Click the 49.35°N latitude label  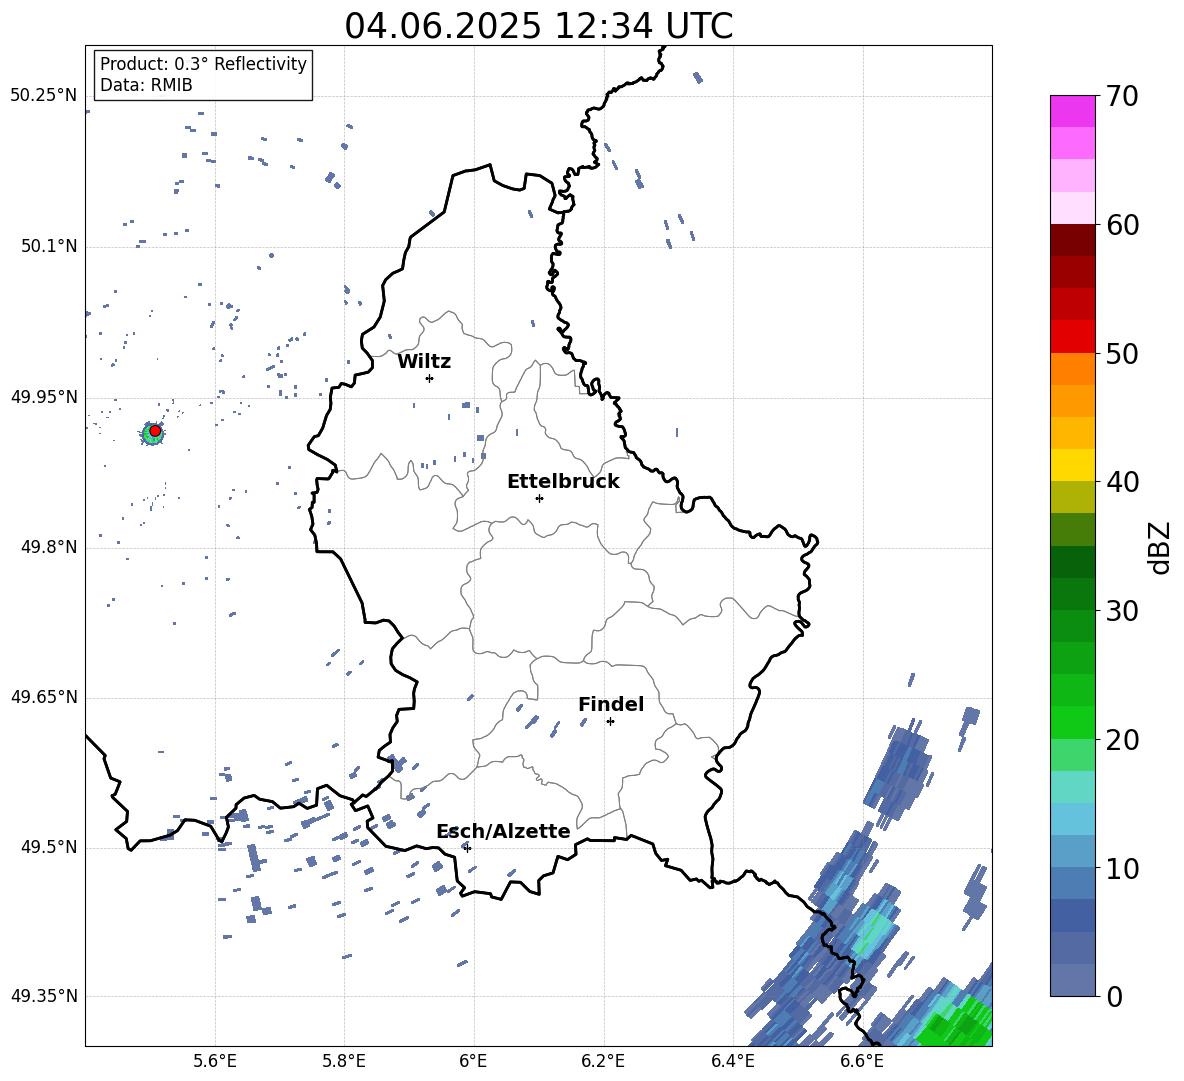(44, 996)
